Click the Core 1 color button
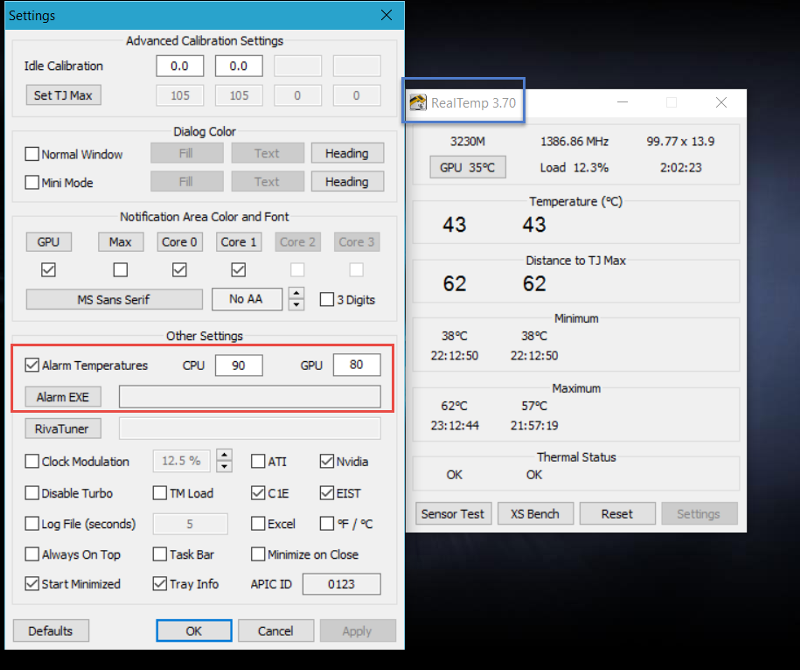This screenshot has height=670, width=800. tap(239, 242)
